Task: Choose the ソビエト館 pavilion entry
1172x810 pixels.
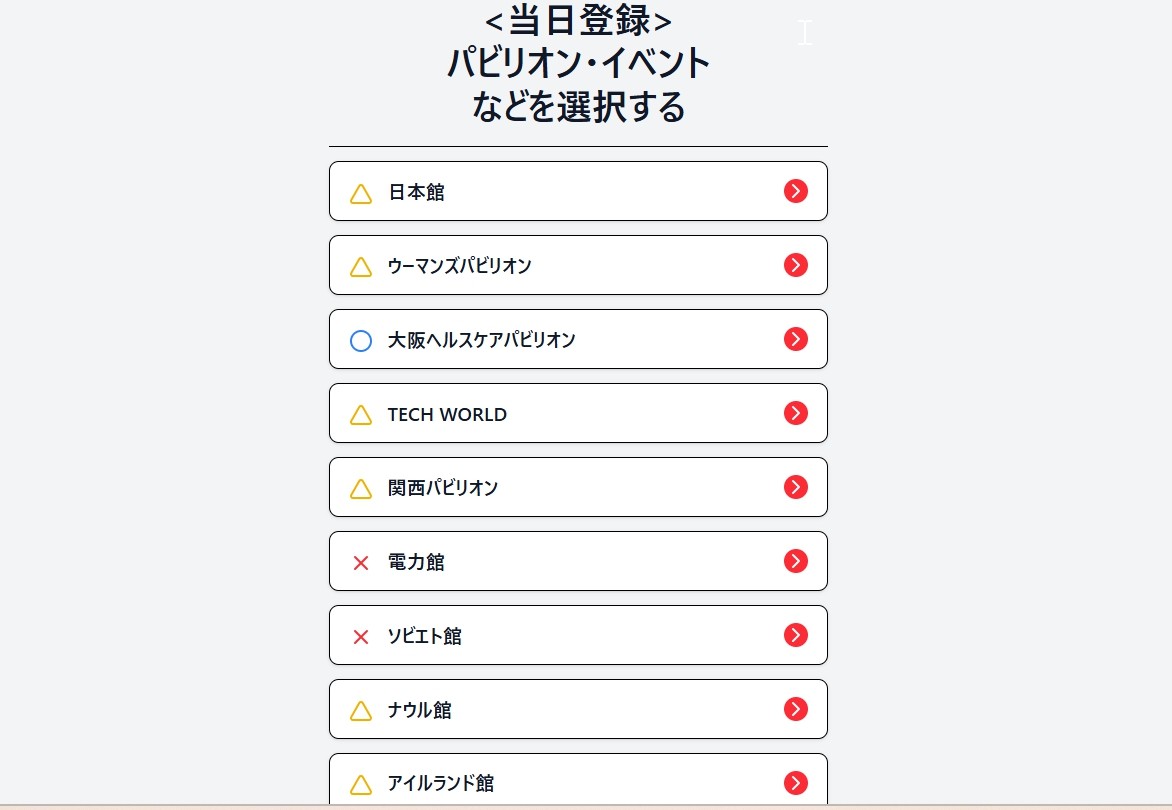Action: tap(425, 636)
